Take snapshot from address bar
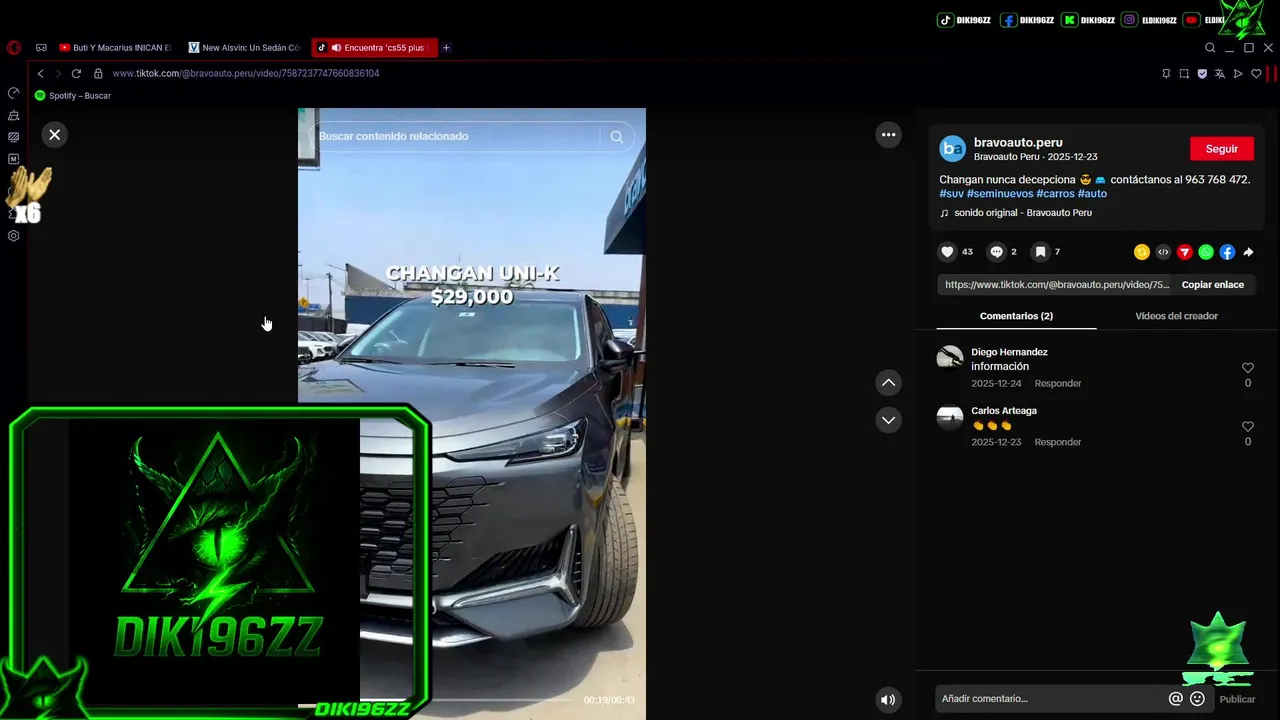1280x720 pixels. [x=1184, y=73]
